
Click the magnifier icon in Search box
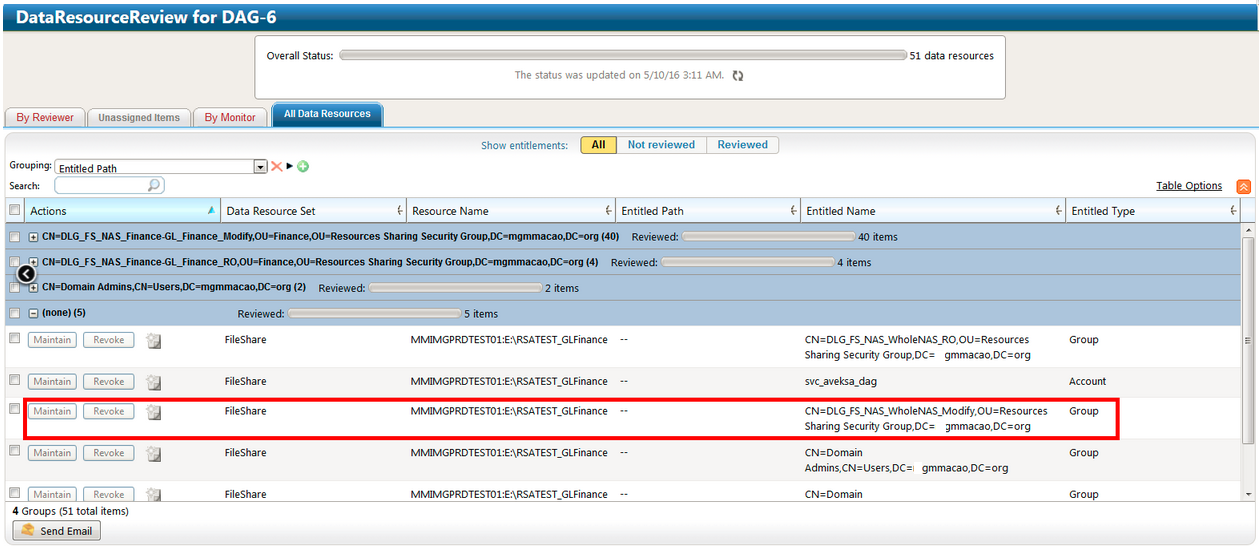154,186
